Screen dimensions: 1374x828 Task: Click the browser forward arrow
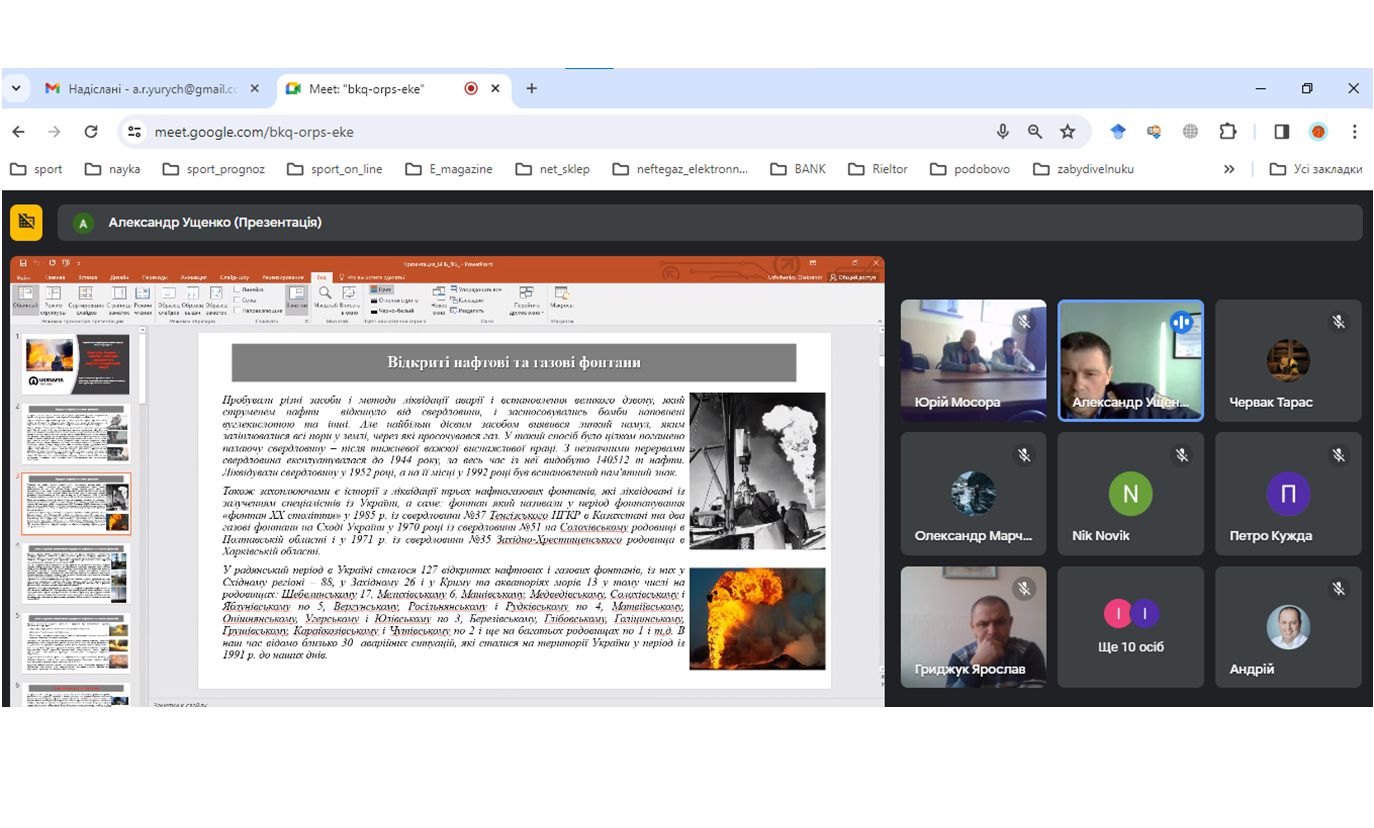point(54,131)
